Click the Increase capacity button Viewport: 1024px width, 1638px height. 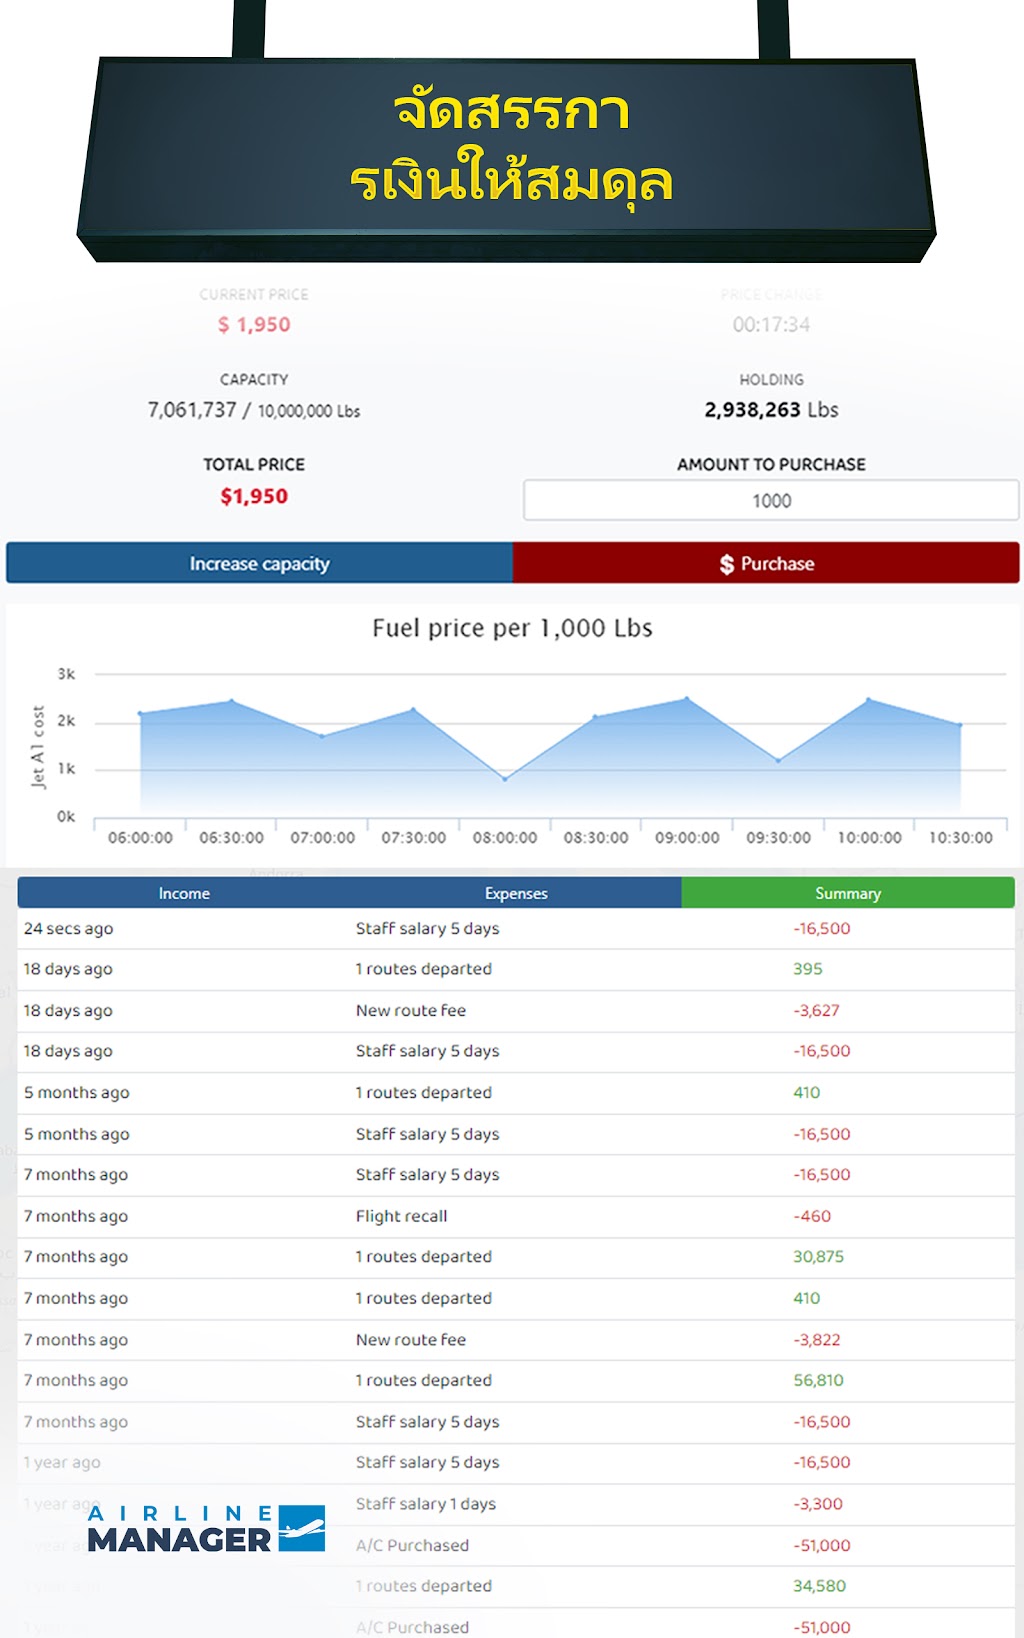pyautogui.click(x=260, y=563)
